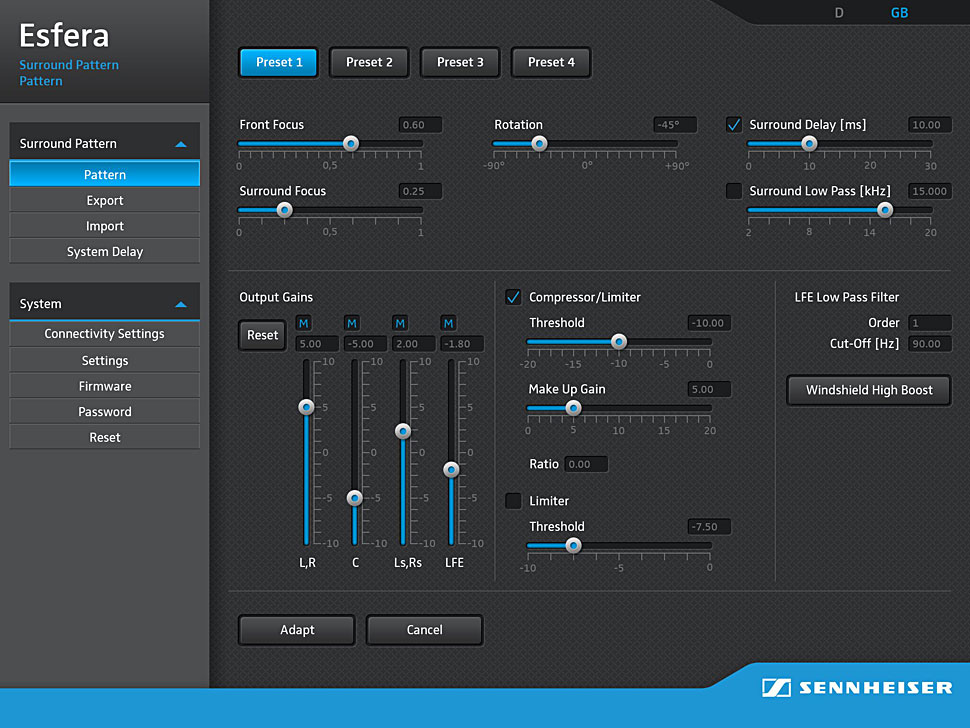This screenshot has width=970, height=728.
Task: Open the Connectivity Settings menu item
Action: click(x=105, y=334)
